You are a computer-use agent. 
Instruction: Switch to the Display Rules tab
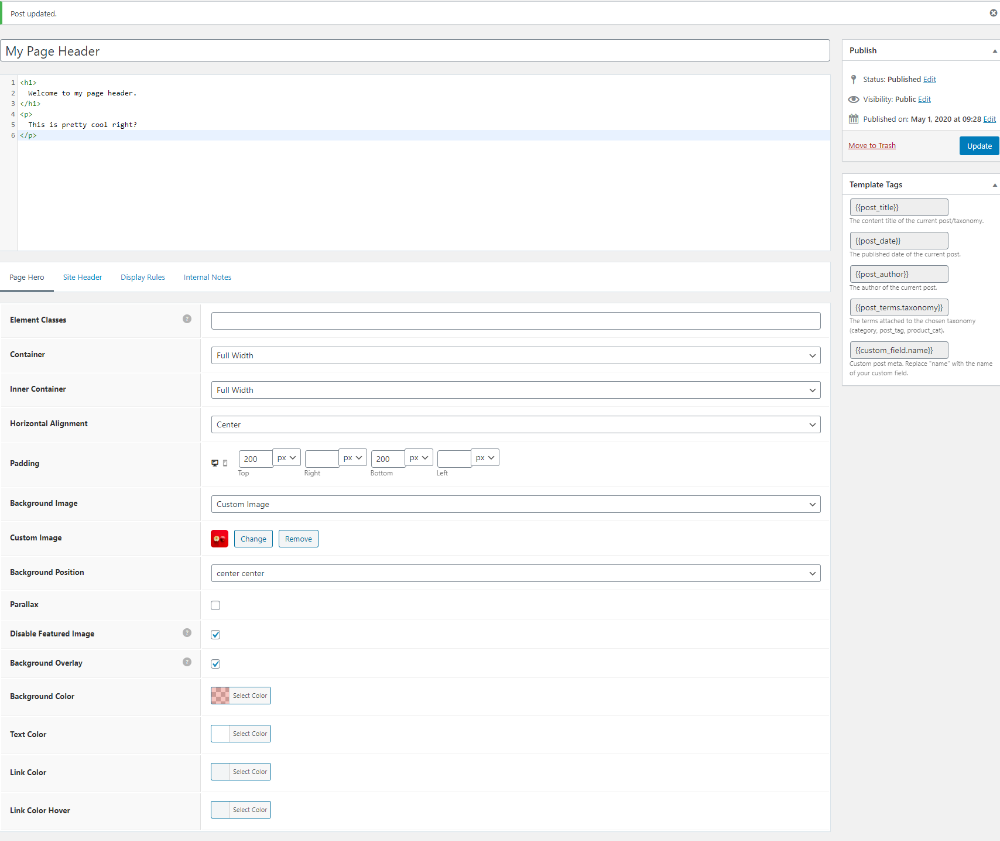click(x=142, y=277)
